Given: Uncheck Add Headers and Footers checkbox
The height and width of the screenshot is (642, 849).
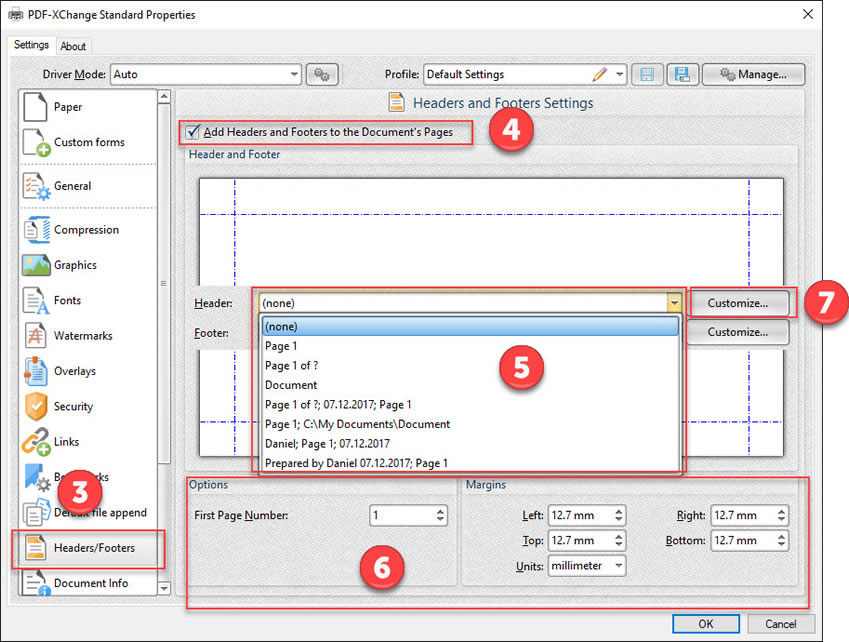Looking at the screenshot, I should 192,132.
